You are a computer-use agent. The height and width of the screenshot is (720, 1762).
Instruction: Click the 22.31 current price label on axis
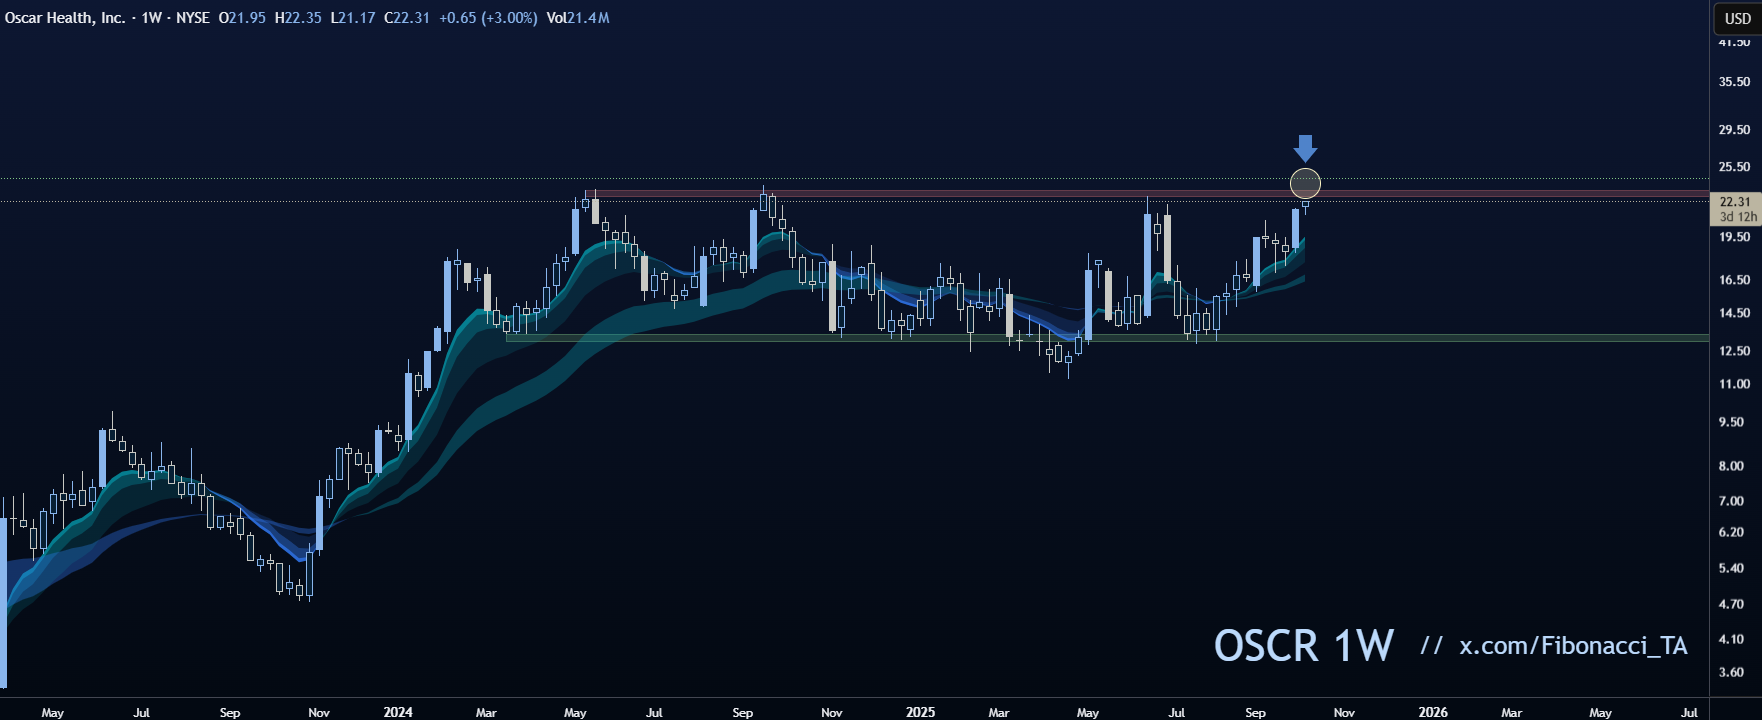click(x=1735, y=201)
